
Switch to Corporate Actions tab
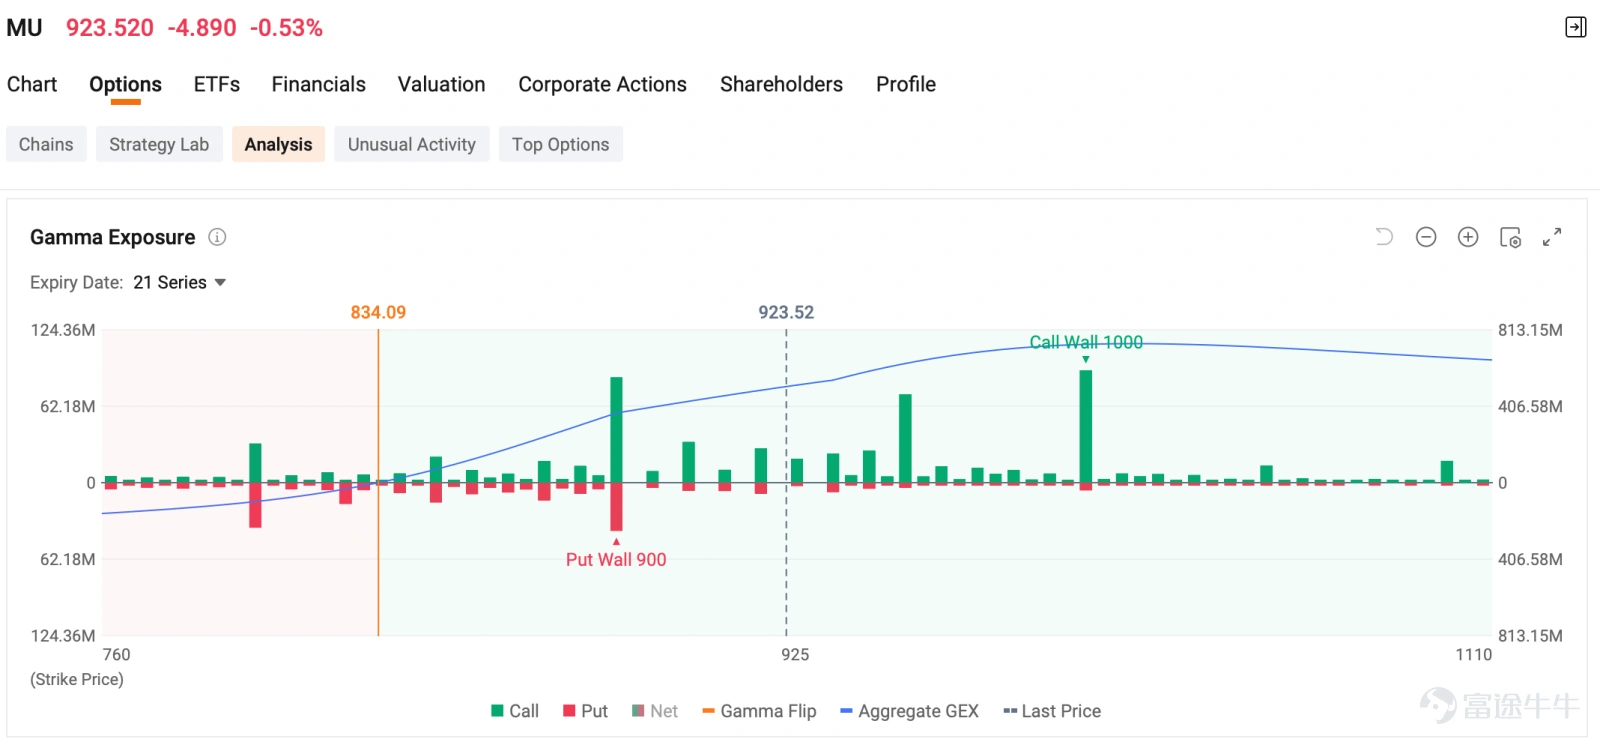(603, 84)
